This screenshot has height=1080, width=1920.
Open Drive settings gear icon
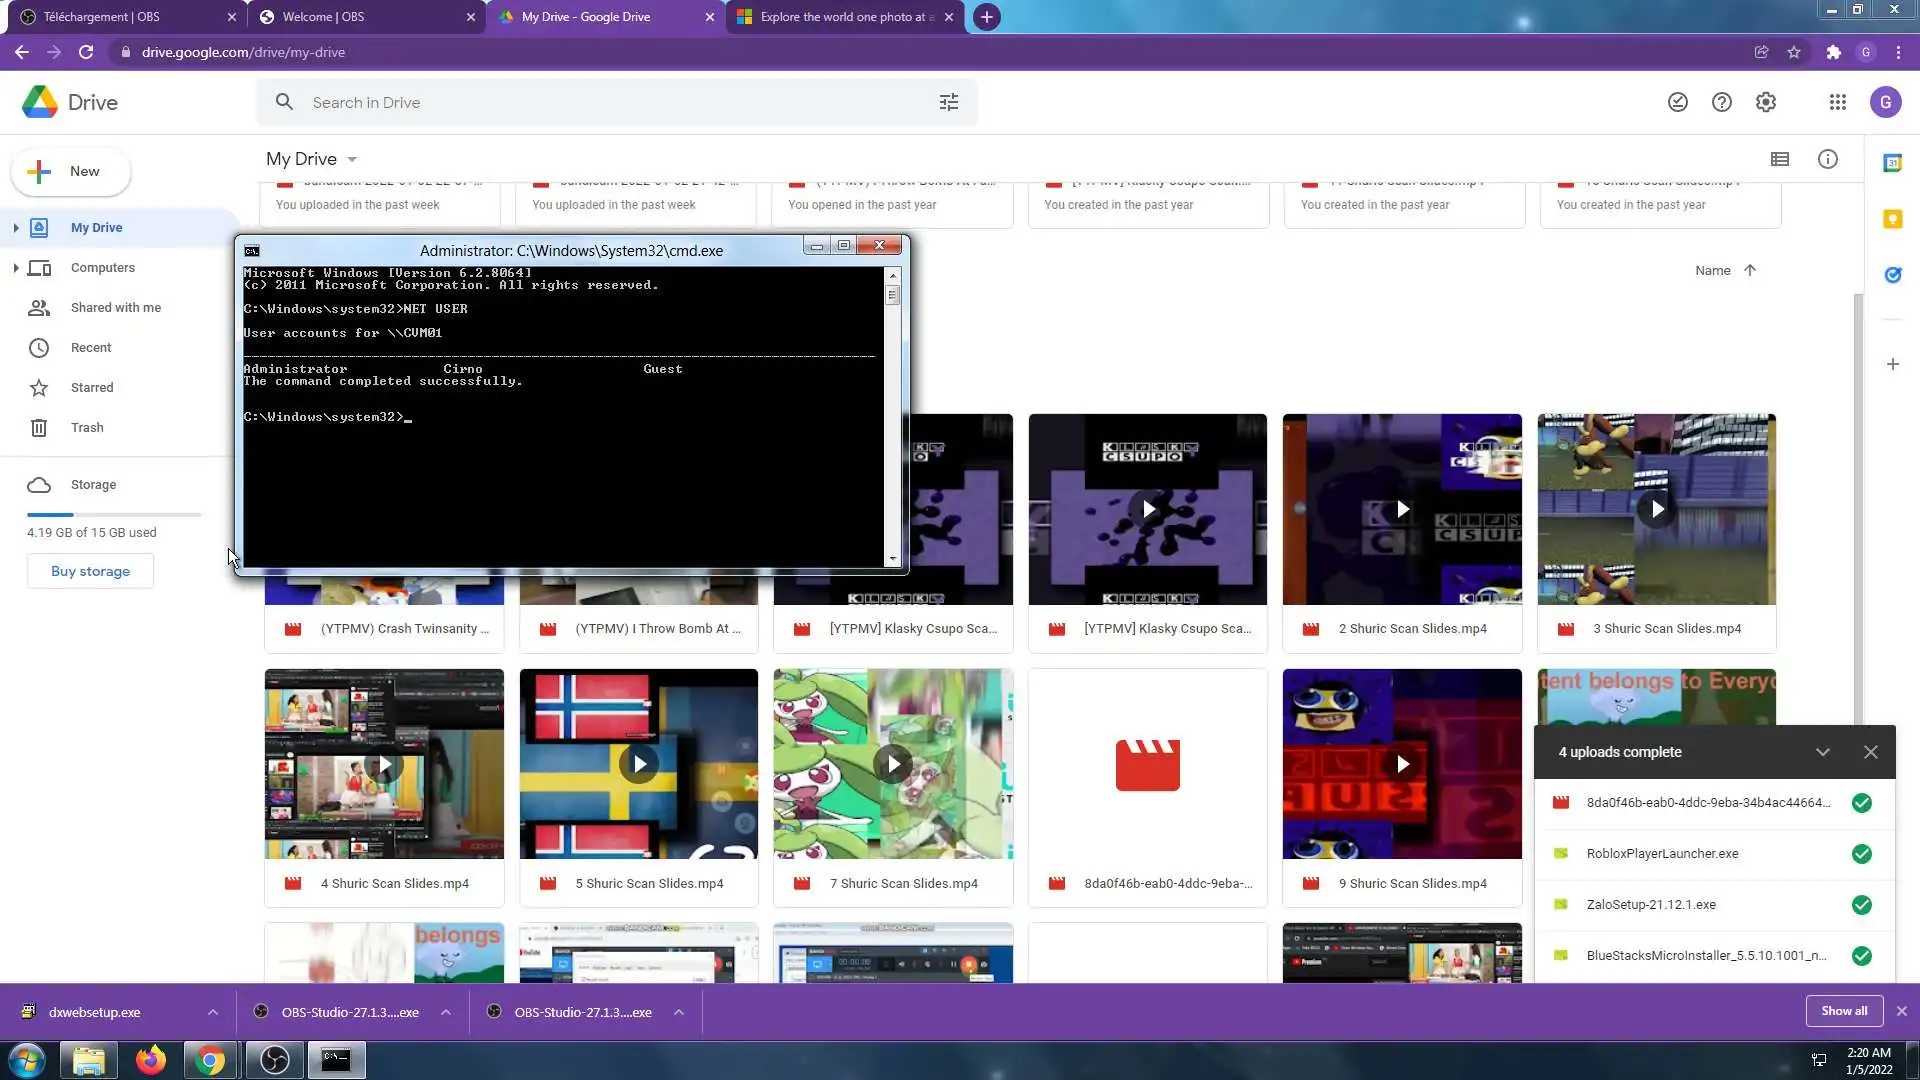[1765, 102]
